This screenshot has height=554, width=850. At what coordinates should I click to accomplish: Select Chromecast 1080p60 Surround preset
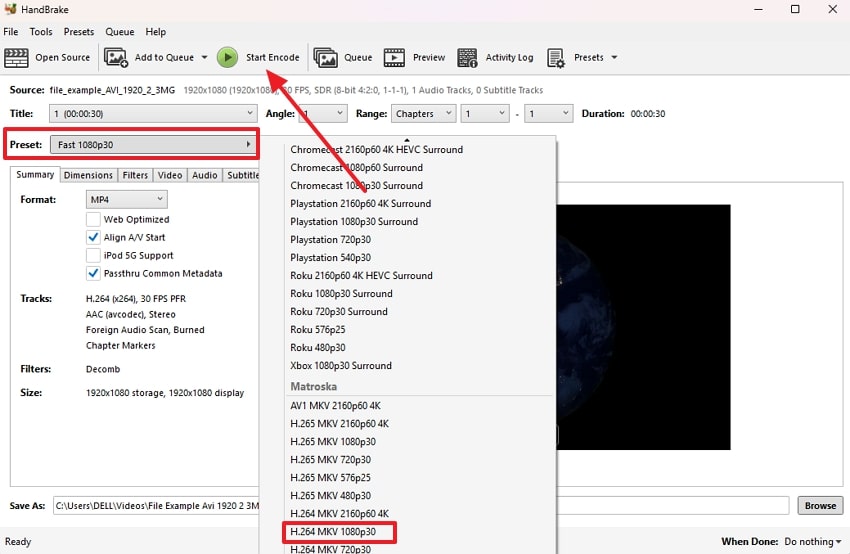click(356, 168)
